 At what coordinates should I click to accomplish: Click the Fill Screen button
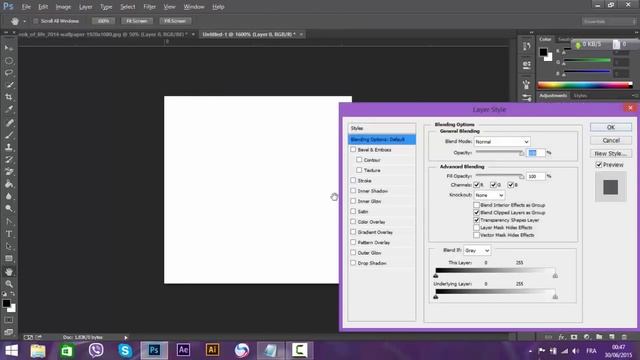tap(175, 21)
